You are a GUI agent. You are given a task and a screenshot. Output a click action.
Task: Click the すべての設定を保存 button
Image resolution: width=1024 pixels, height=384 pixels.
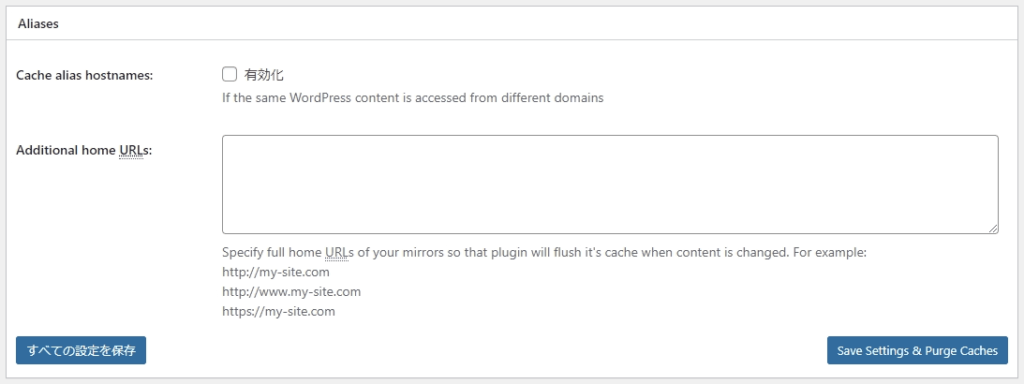tap(81, 351)
